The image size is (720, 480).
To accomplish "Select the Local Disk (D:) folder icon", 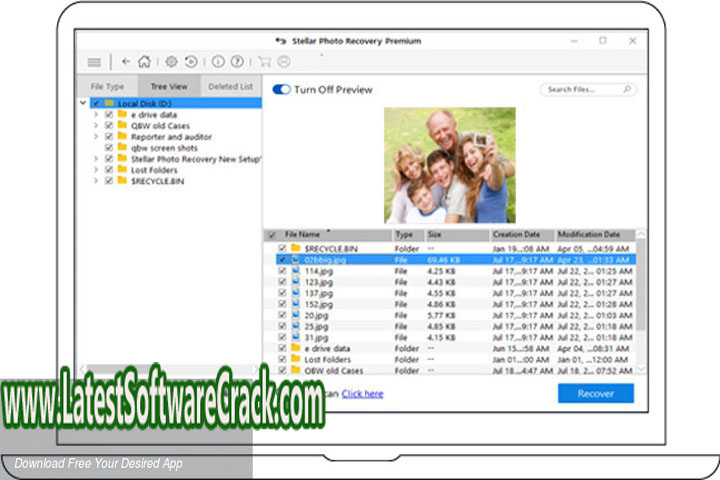I will click(x=109, y=103).
